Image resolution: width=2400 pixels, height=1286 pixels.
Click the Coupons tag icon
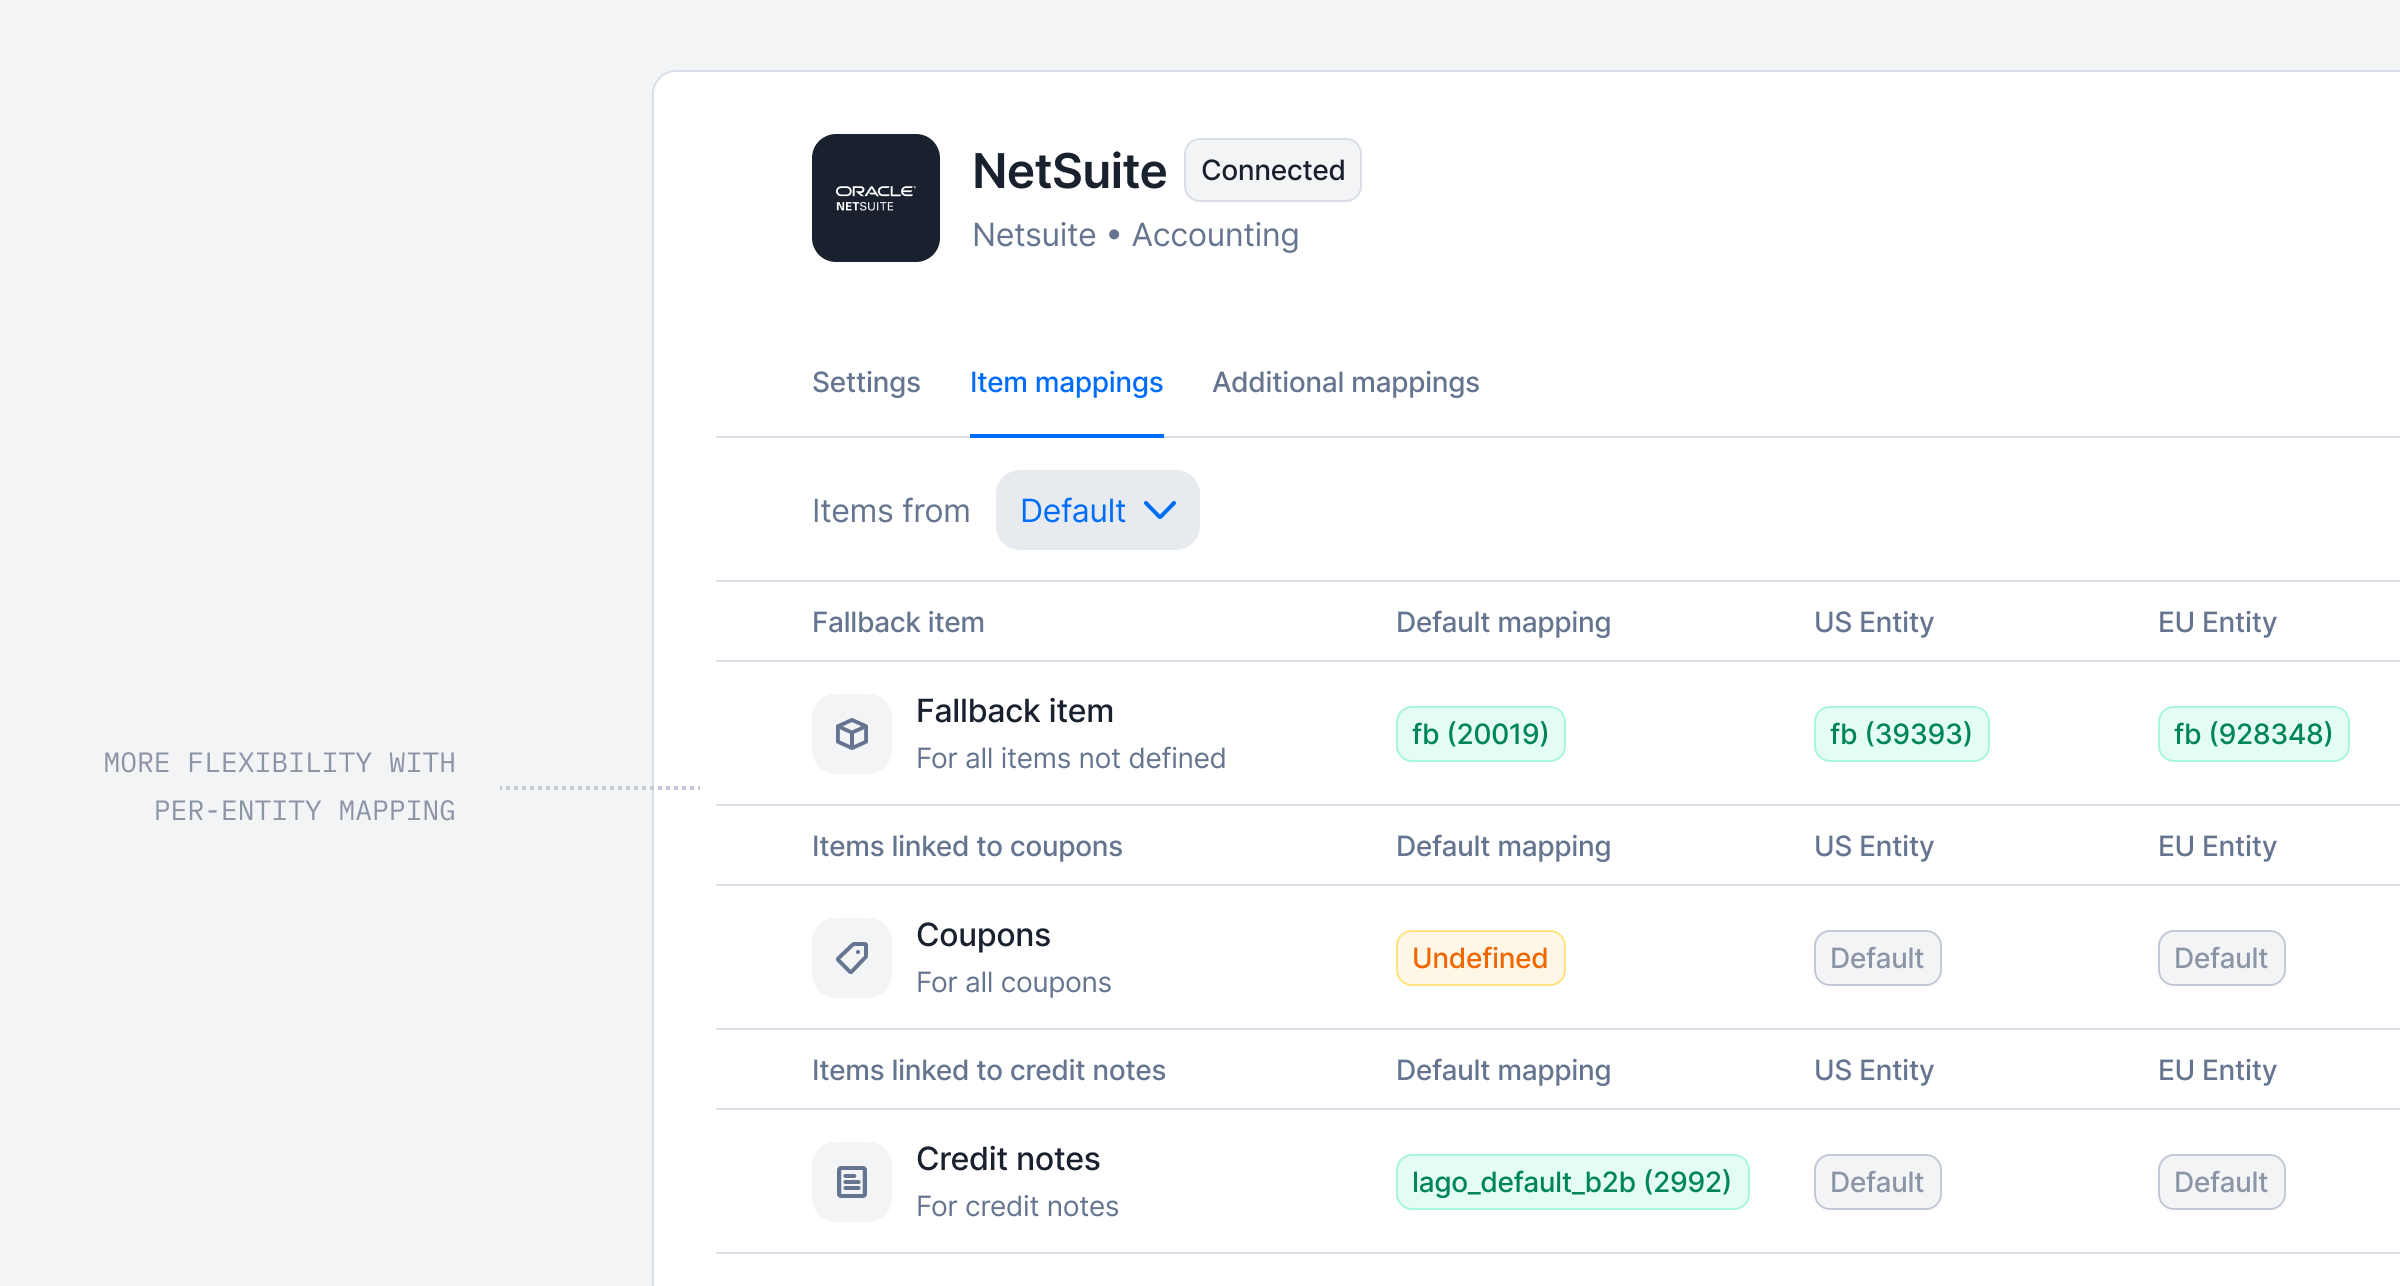click(851, 958)
